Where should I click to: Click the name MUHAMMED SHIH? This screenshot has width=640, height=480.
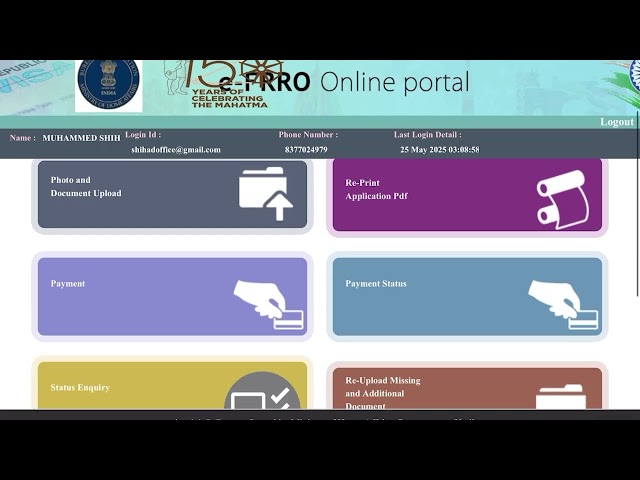click(81, 138)
